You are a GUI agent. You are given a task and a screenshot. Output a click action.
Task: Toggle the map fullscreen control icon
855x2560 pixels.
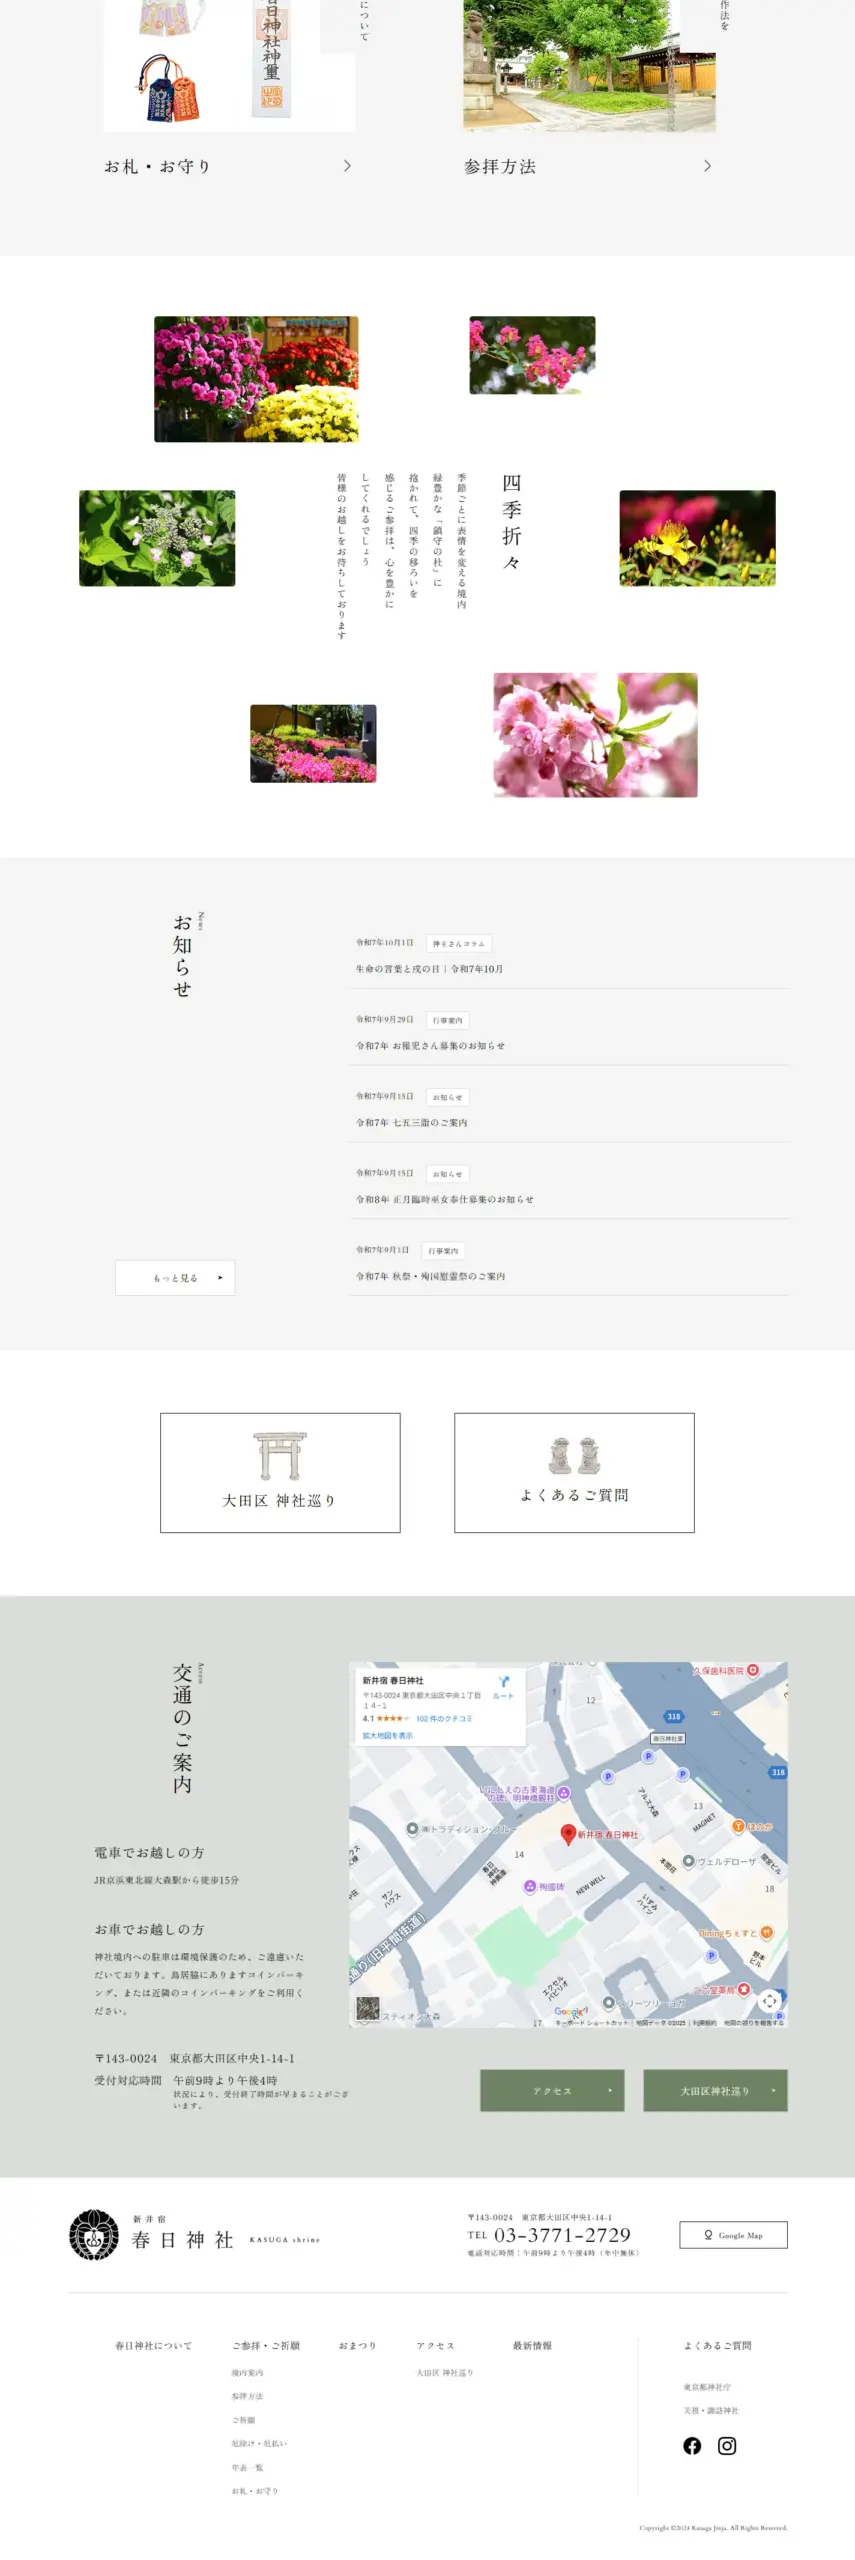[x=769, y=1999]
